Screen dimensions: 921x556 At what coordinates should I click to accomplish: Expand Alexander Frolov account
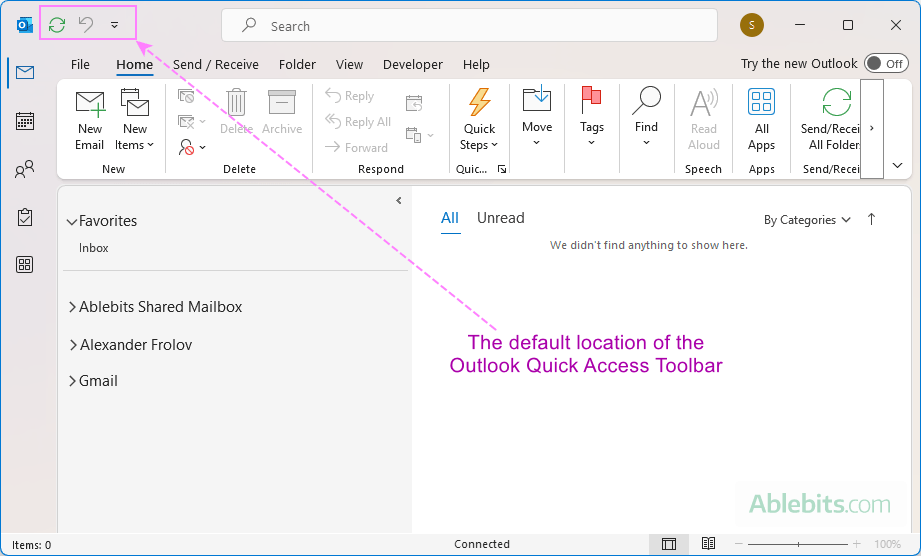pyautogui.click(x=73, y=345)
